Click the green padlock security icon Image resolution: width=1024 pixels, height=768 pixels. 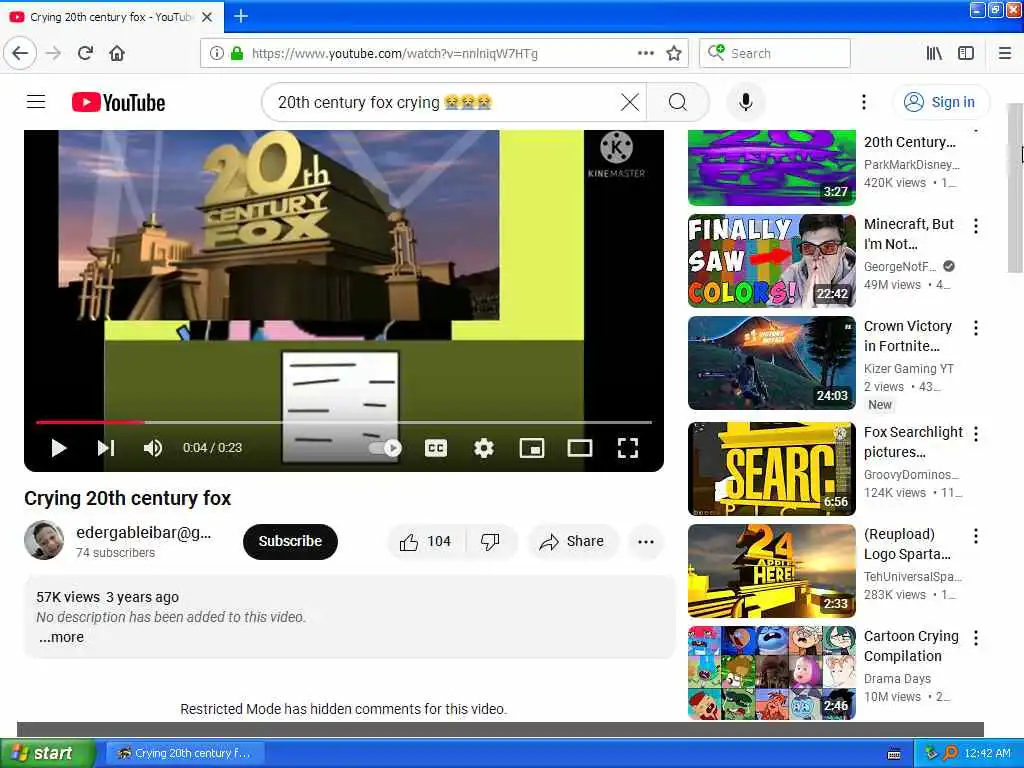(237, 54)
